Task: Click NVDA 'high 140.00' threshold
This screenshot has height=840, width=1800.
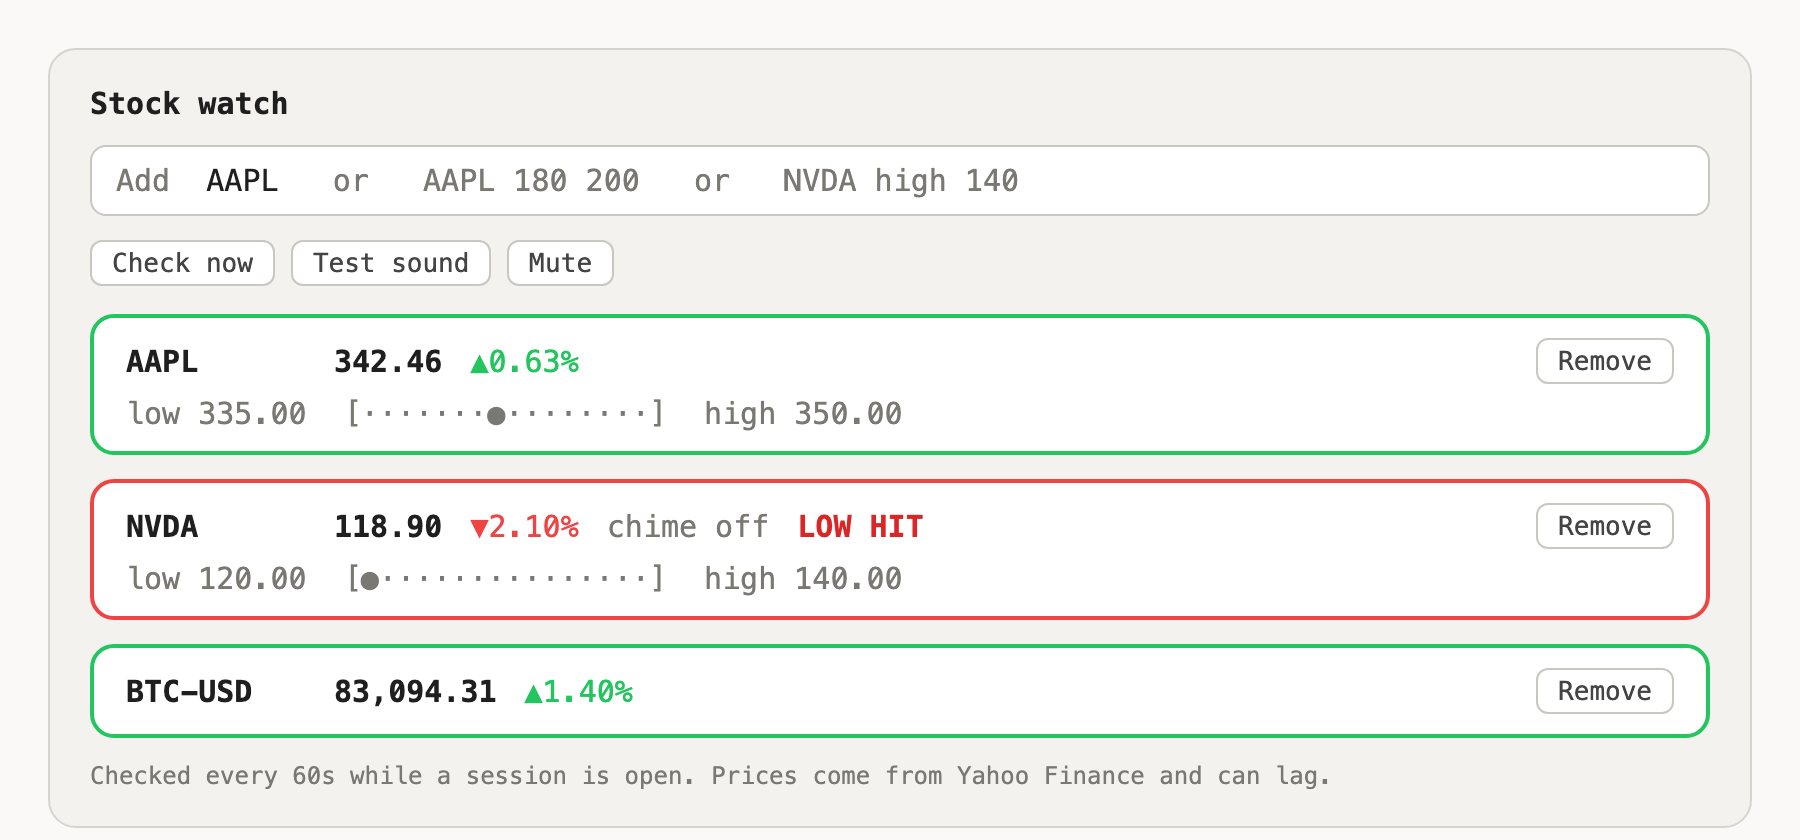Action: coord(803,578)
